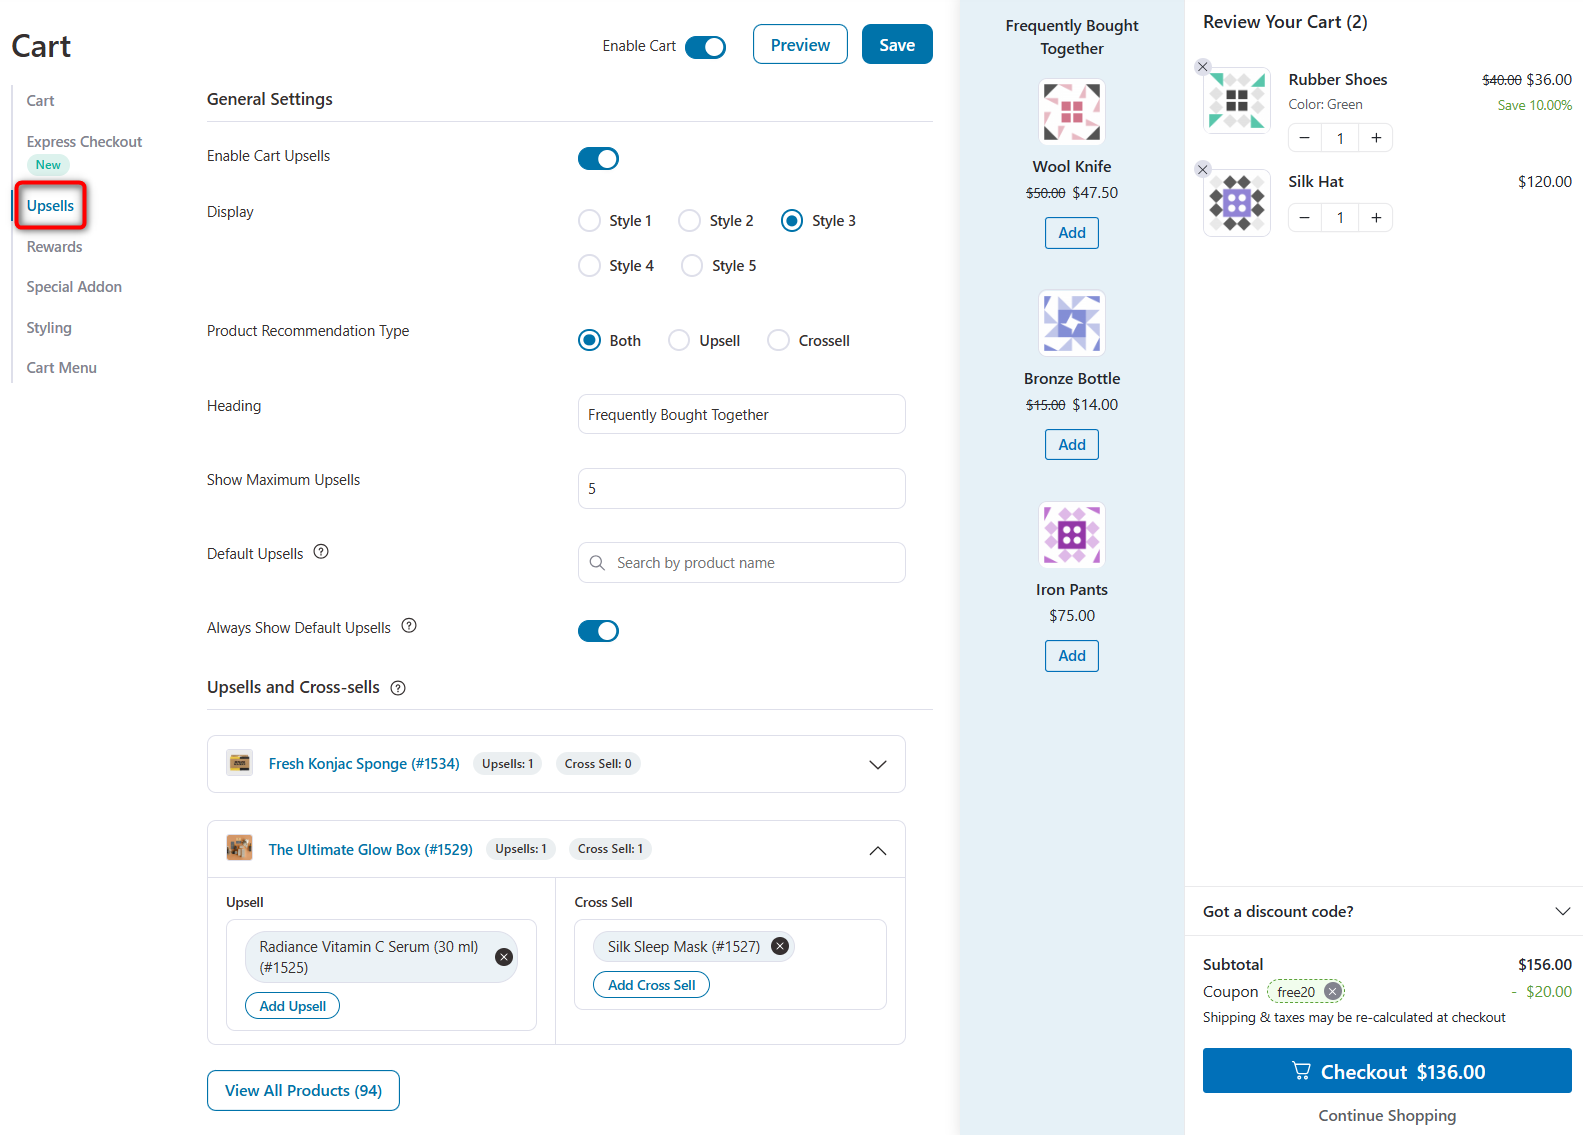Image resolution: width=1583 pixels, height=1135 pixels.
Task: Remove Silk Hat from cart
Action: pos(1203,169)
